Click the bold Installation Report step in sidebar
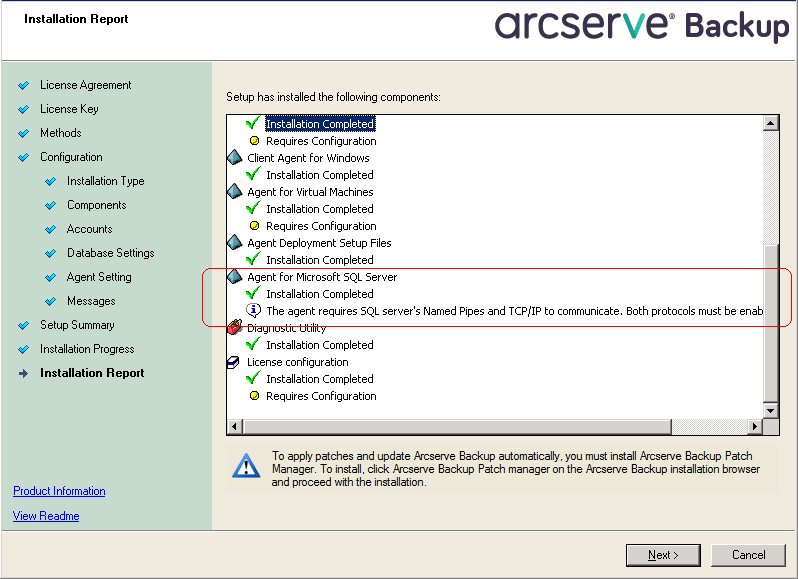 click(92, 373)
